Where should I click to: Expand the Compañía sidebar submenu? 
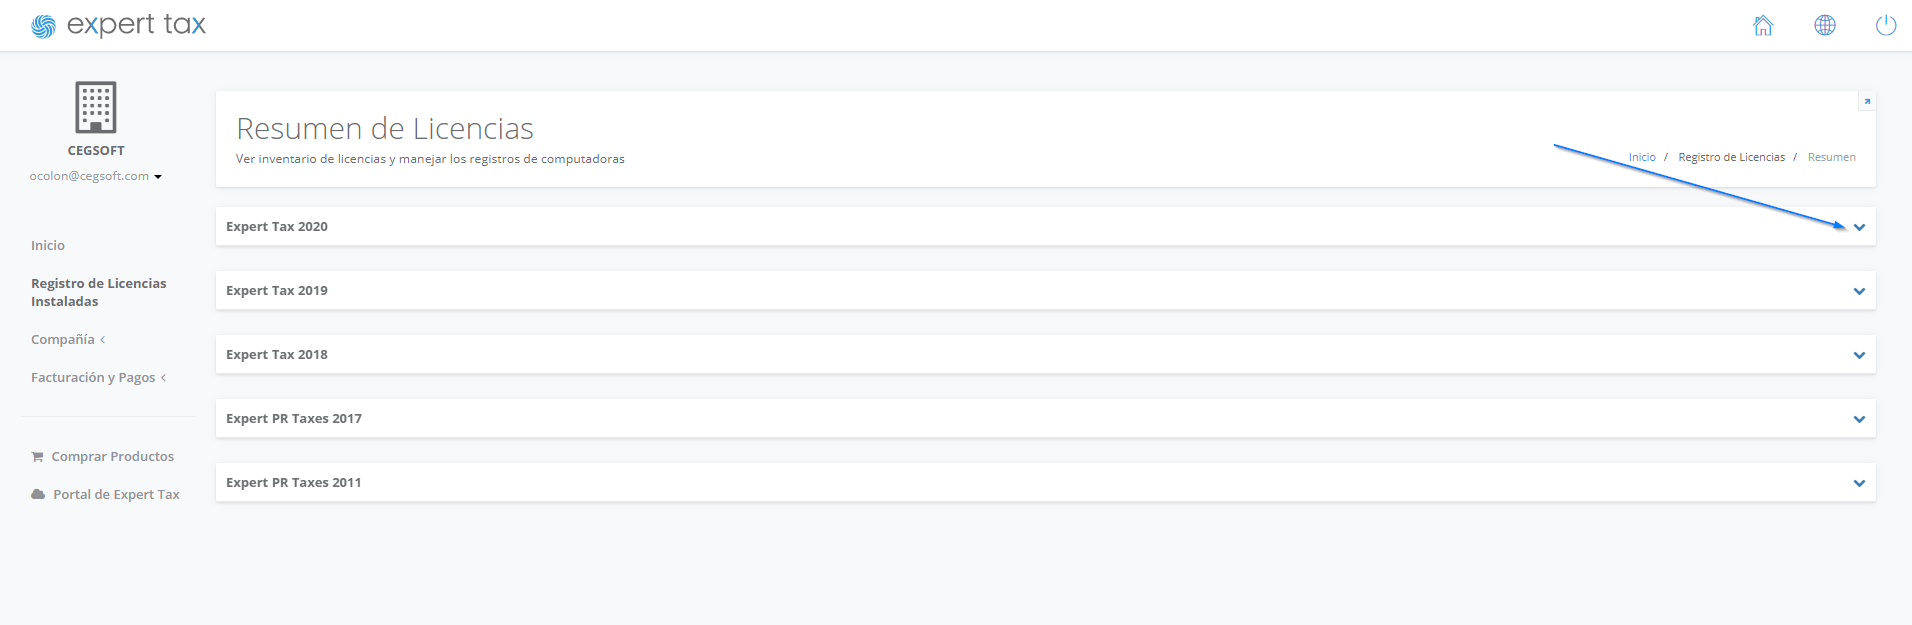[68, 340]
